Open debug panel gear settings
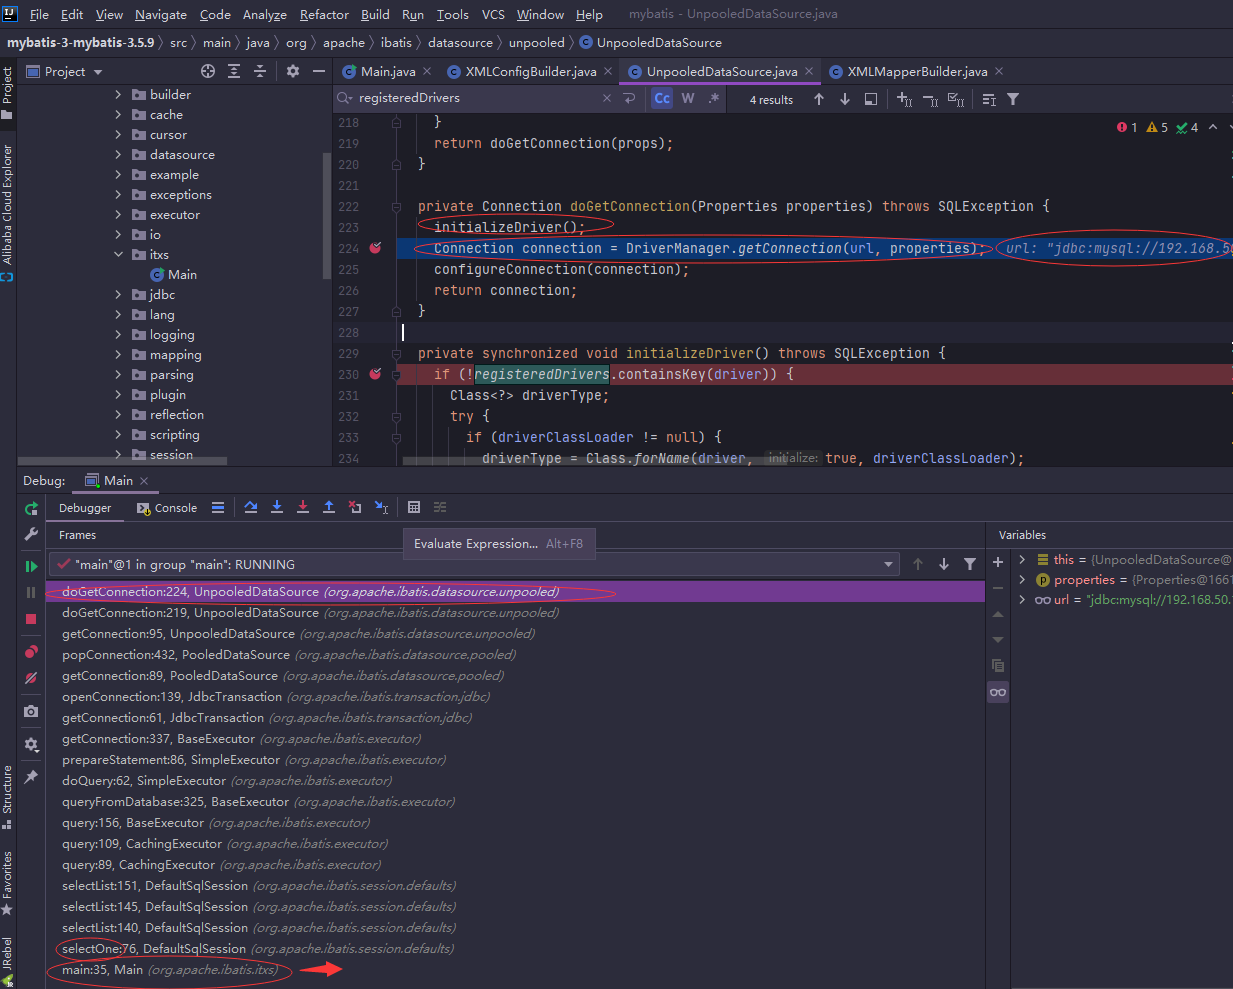The image size is (1233, 989). click(31, 744)
